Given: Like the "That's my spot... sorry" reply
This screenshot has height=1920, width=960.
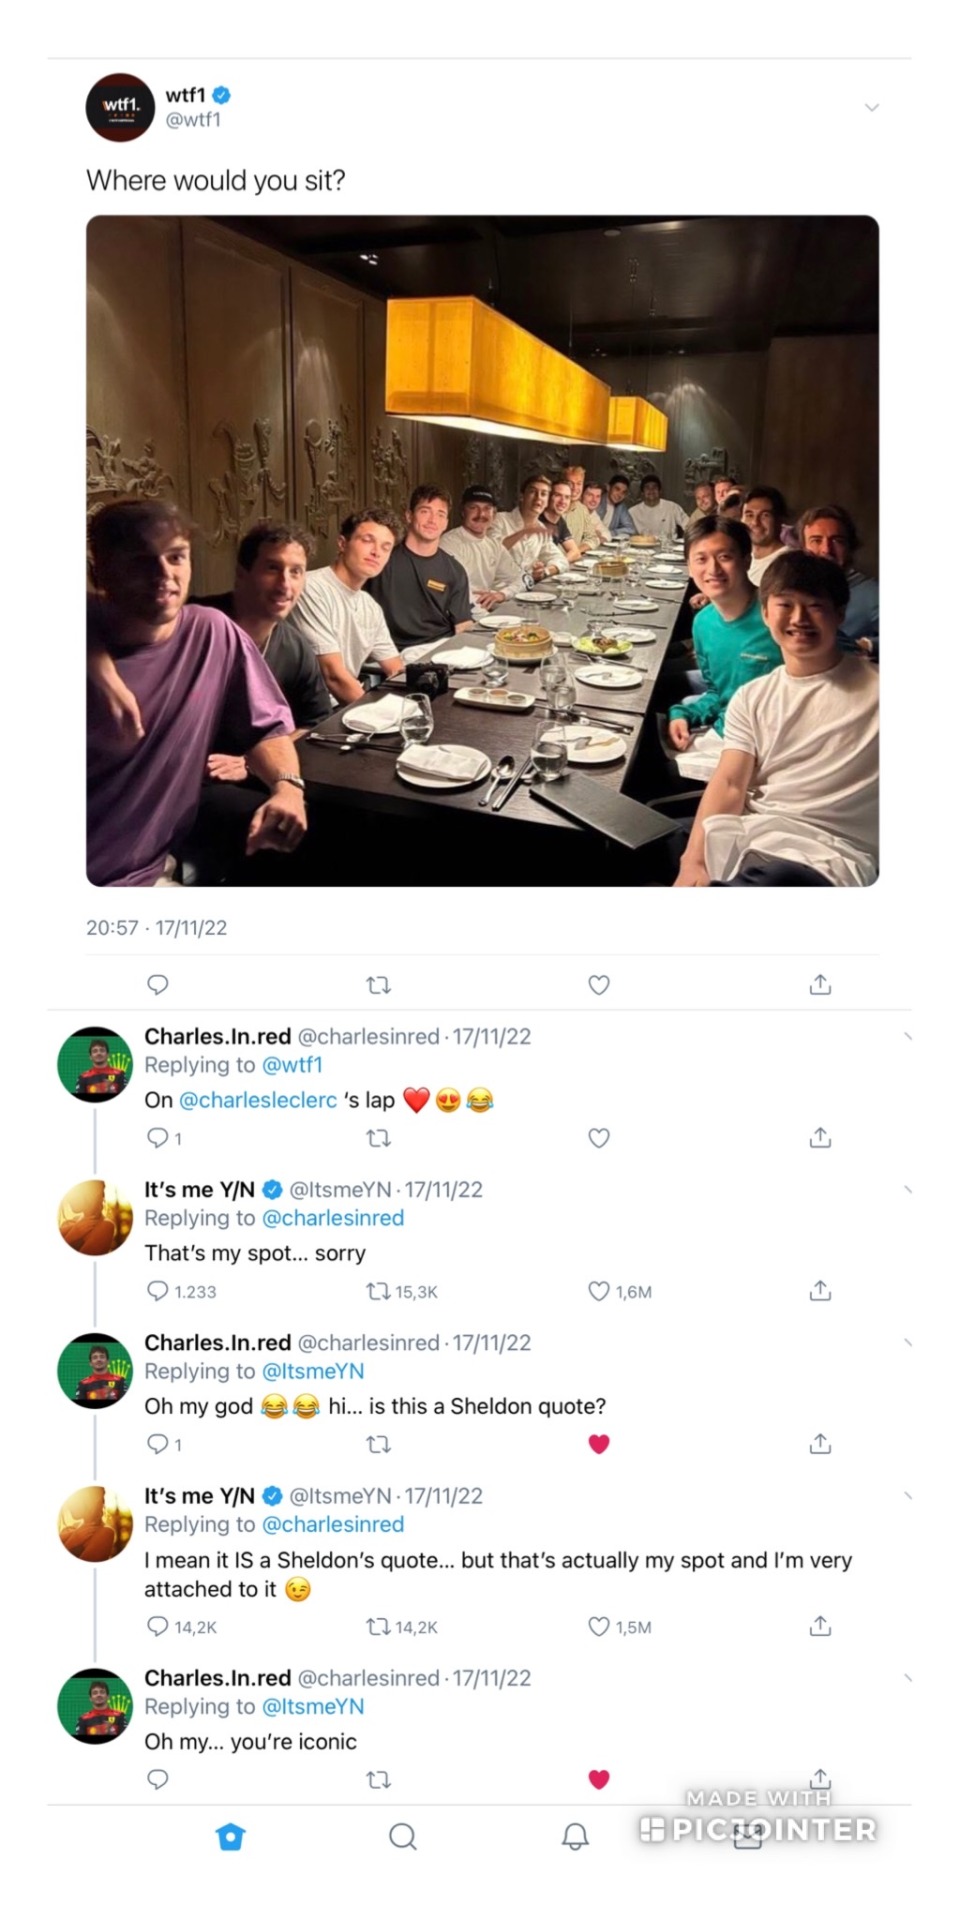Looking at the screenshot, I should tap(599, 1291).
